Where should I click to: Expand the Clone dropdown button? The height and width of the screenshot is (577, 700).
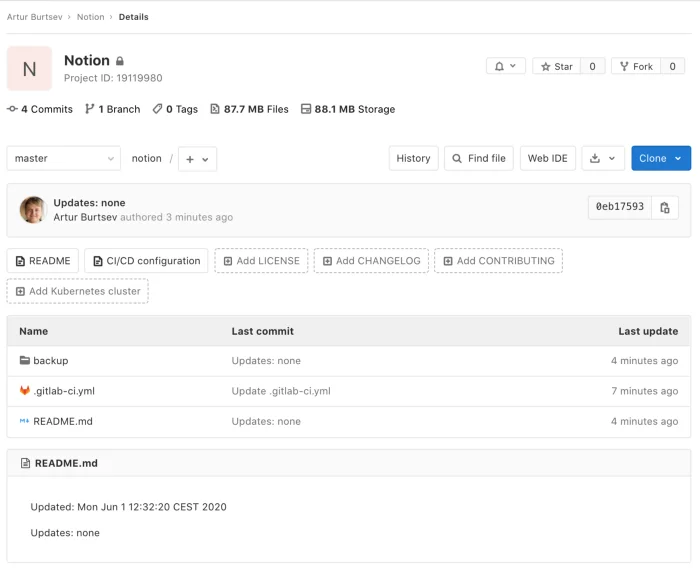[660, 158]
